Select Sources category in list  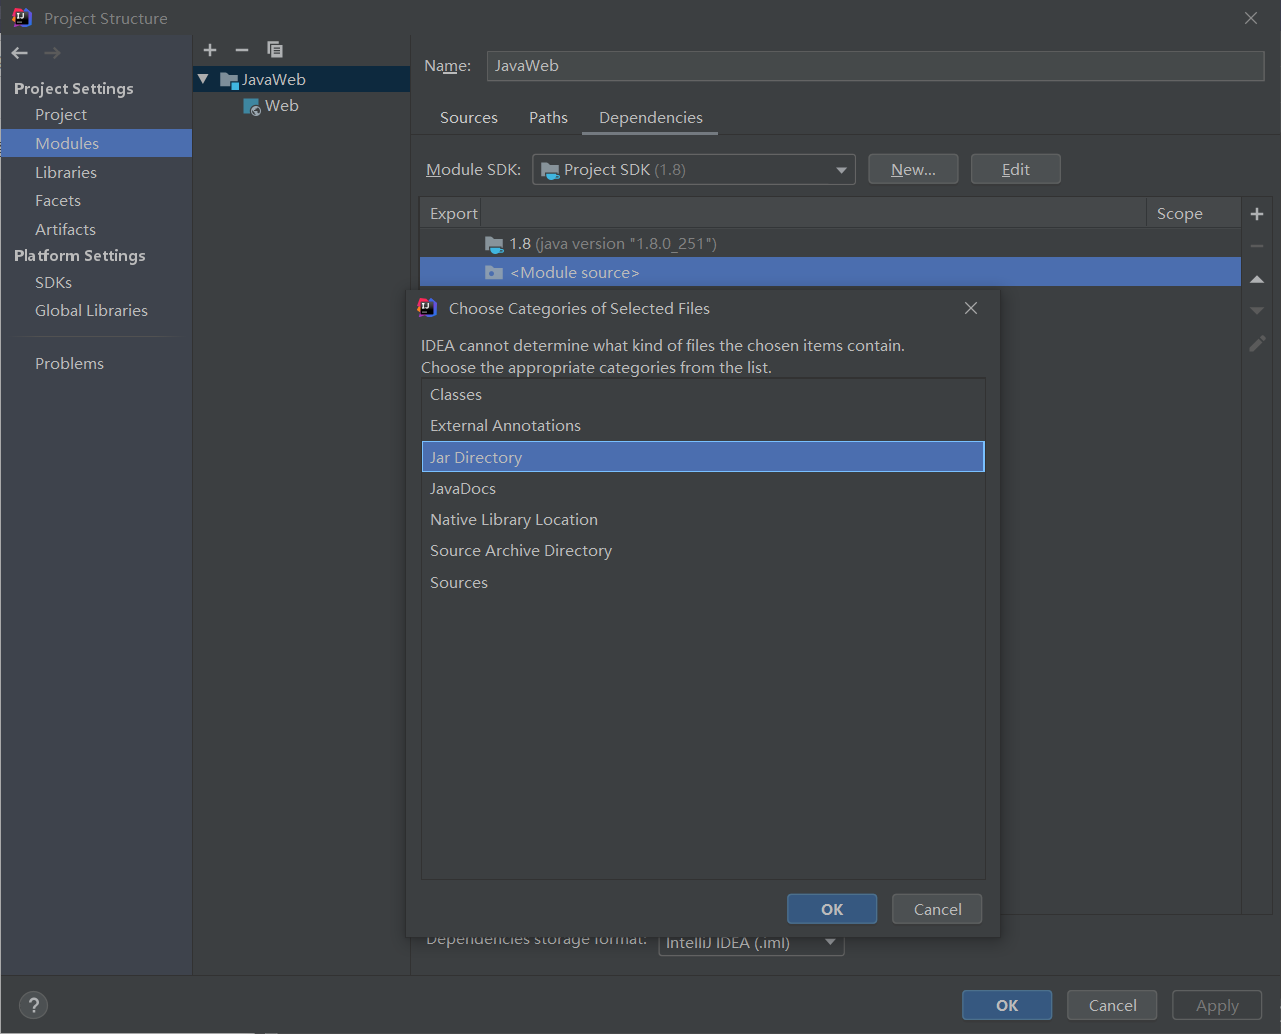click(703, 583)
